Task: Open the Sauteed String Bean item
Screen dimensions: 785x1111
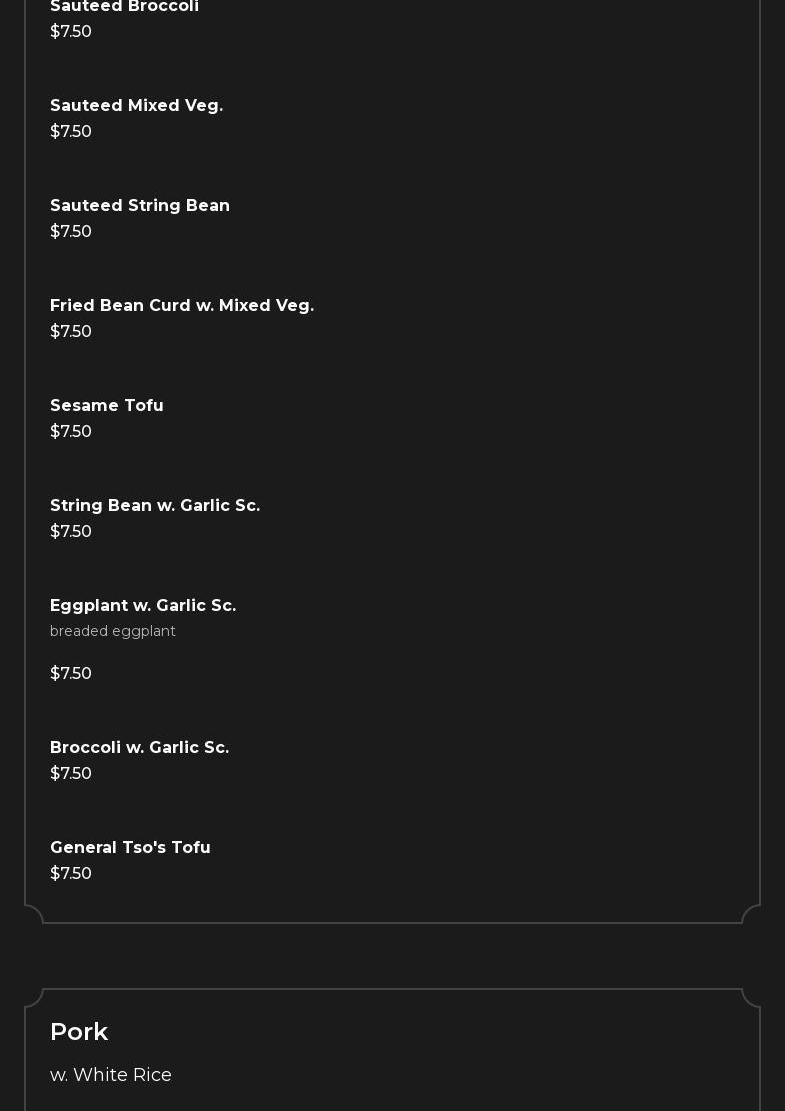Action: 140,206
